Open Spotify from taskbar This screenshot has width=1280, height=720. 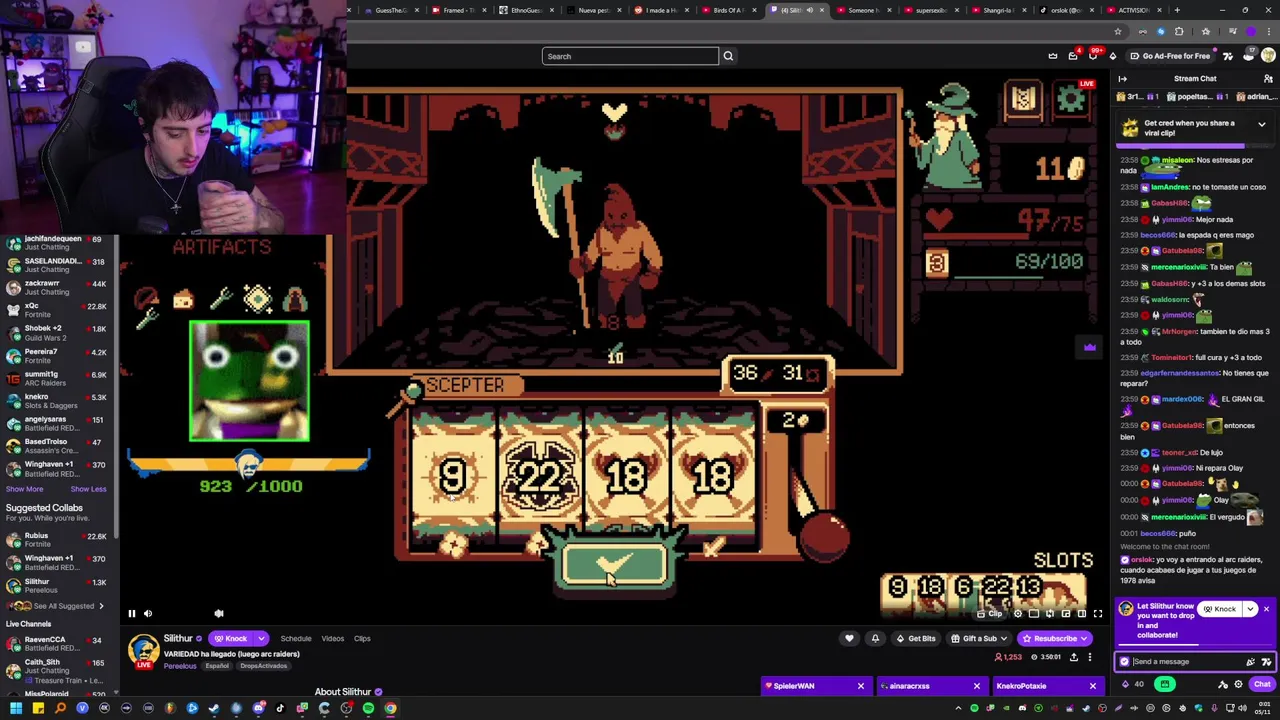click(368, 708)
